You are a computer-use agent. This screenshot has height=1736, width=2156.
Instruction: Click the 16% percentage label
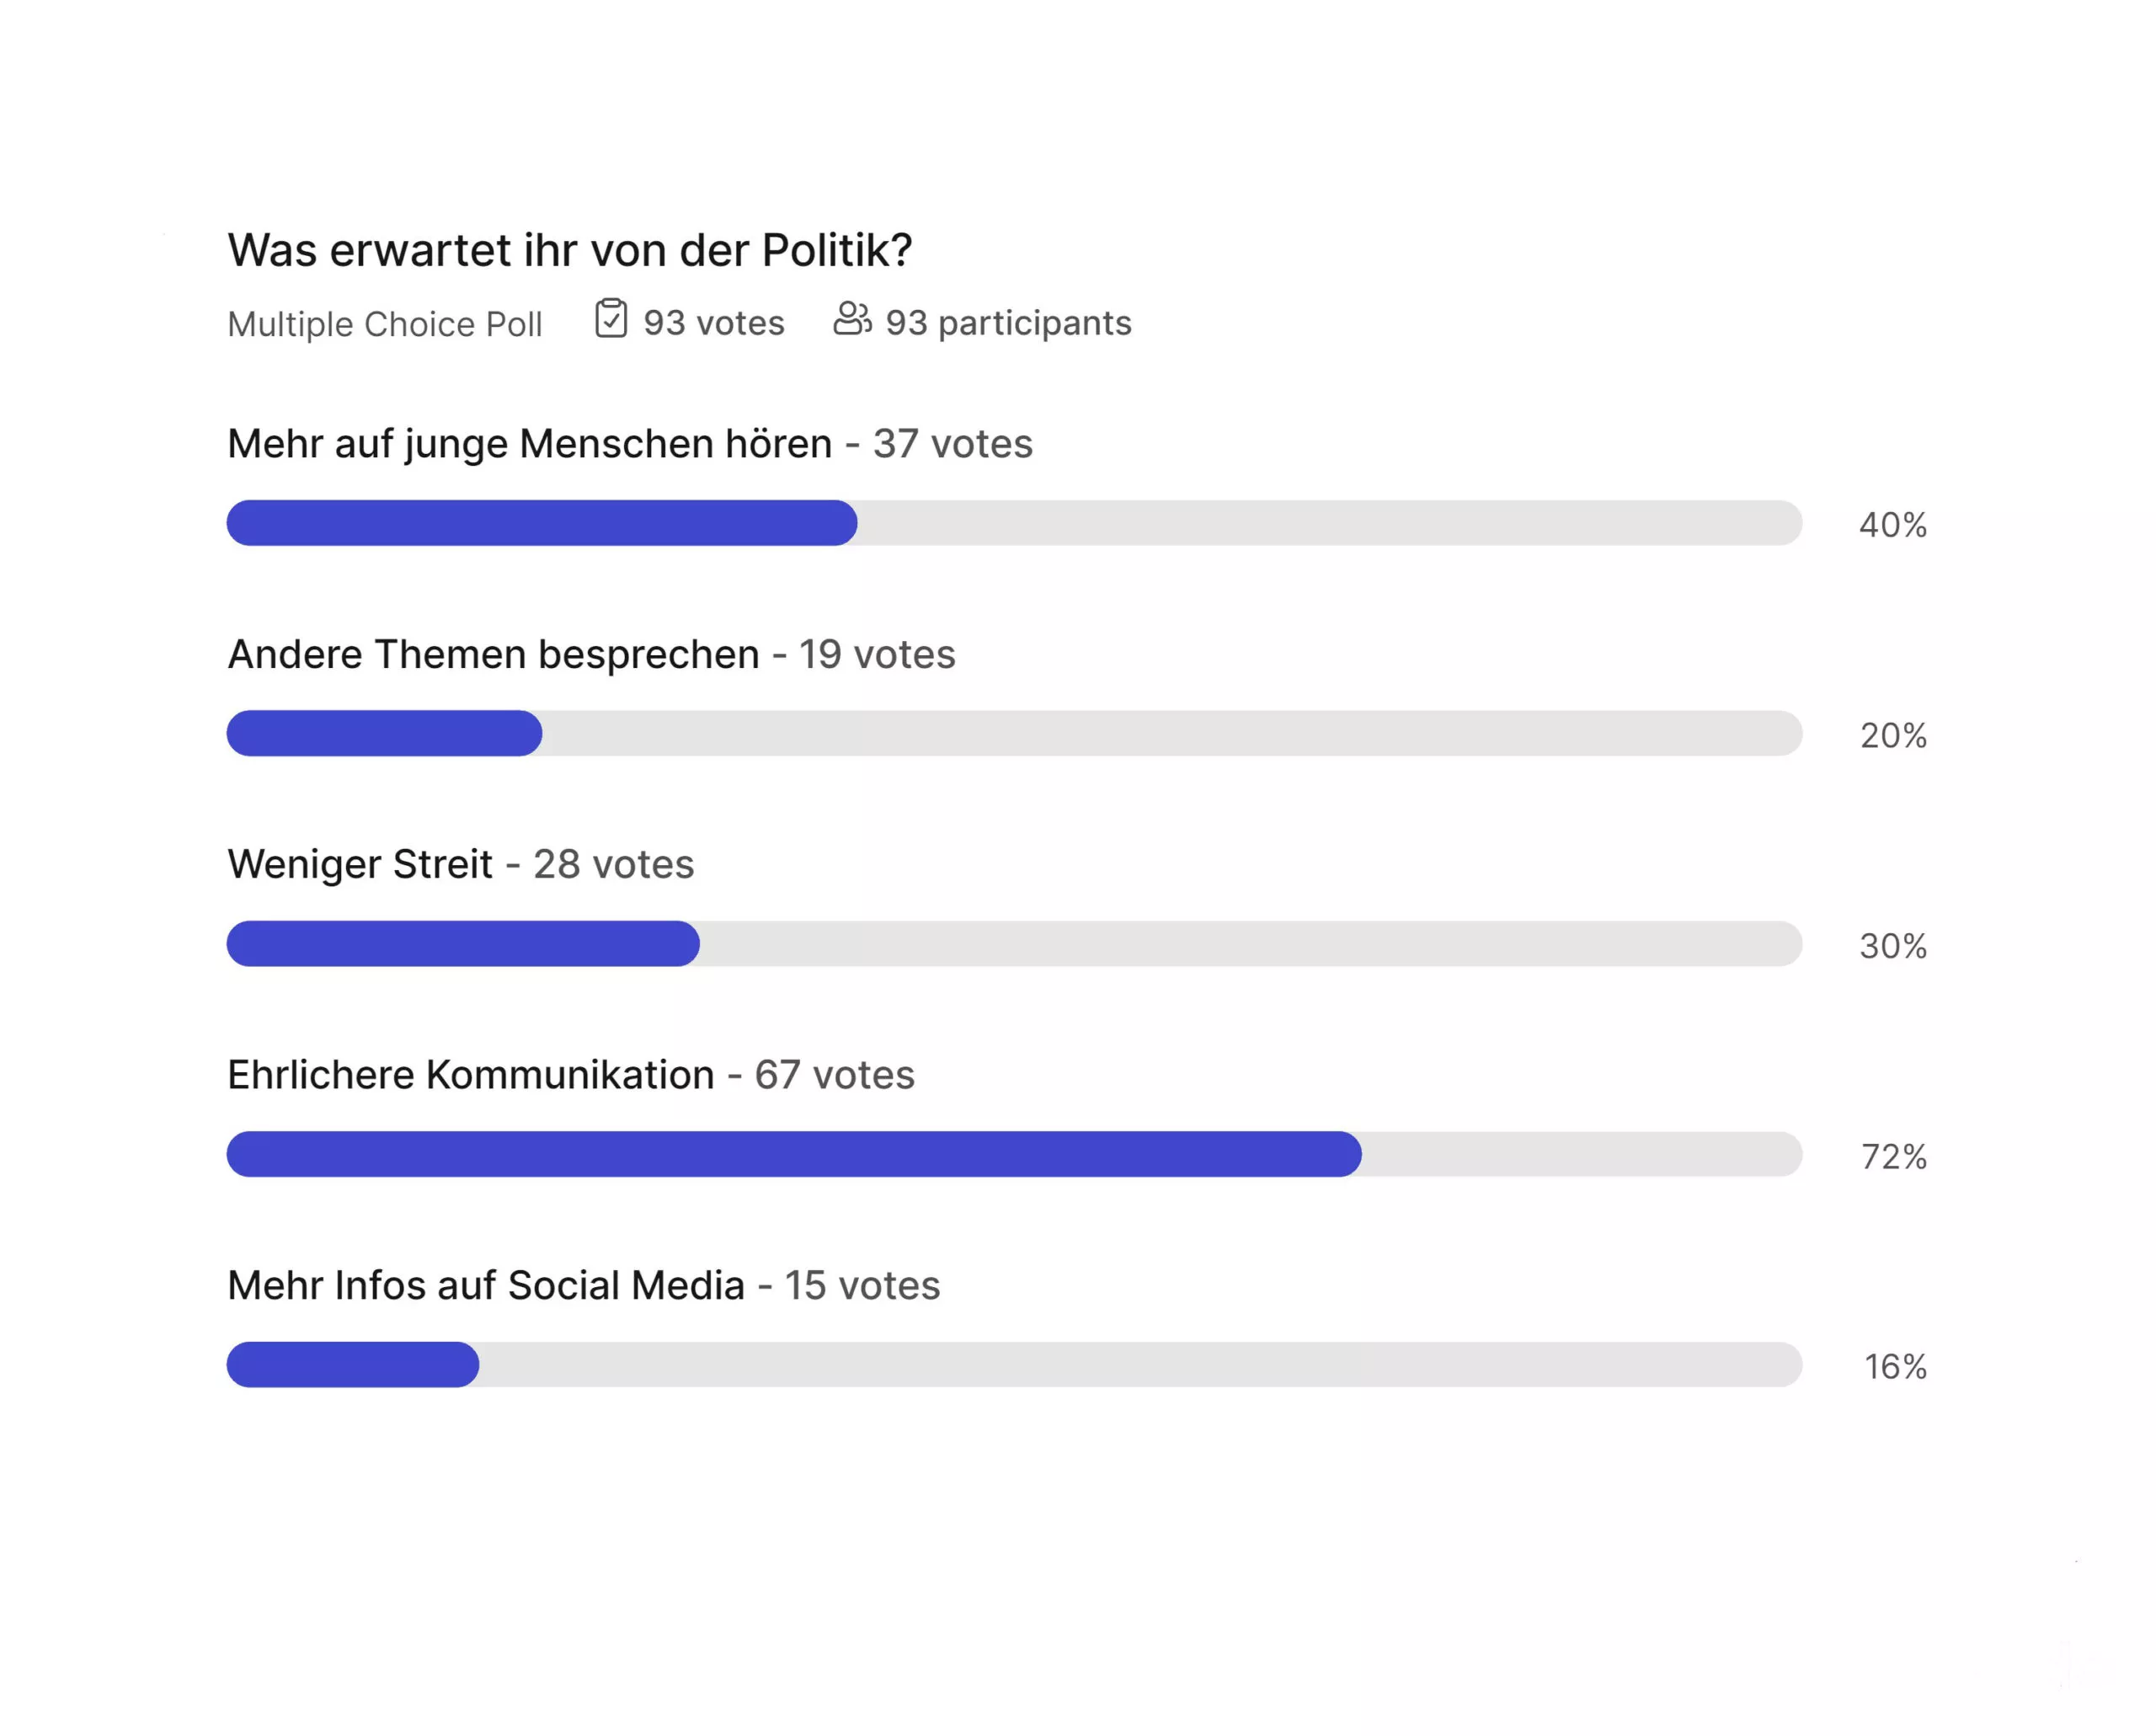(x=1895, y=1367)
